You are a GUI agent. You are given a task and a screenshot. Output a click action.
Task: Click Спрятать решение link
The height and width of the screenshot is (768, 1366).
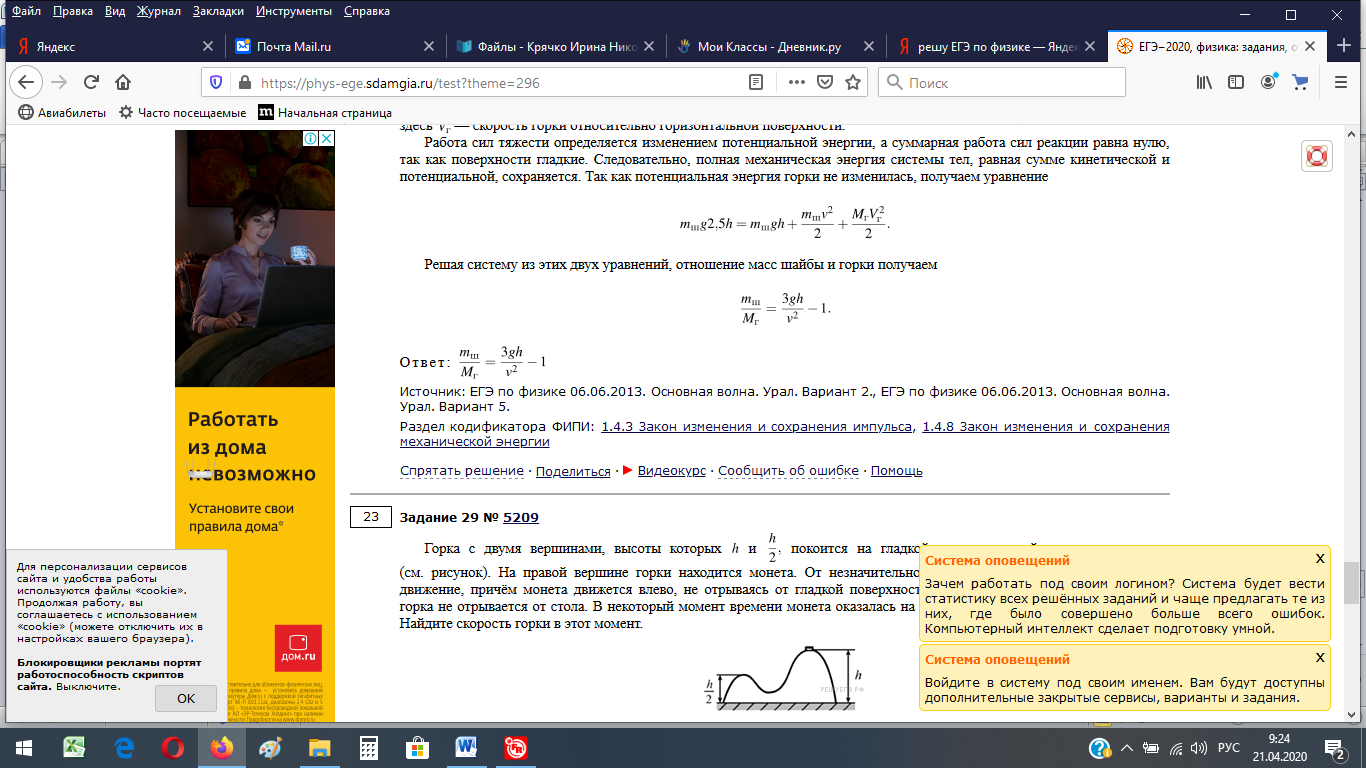(462, 470)
